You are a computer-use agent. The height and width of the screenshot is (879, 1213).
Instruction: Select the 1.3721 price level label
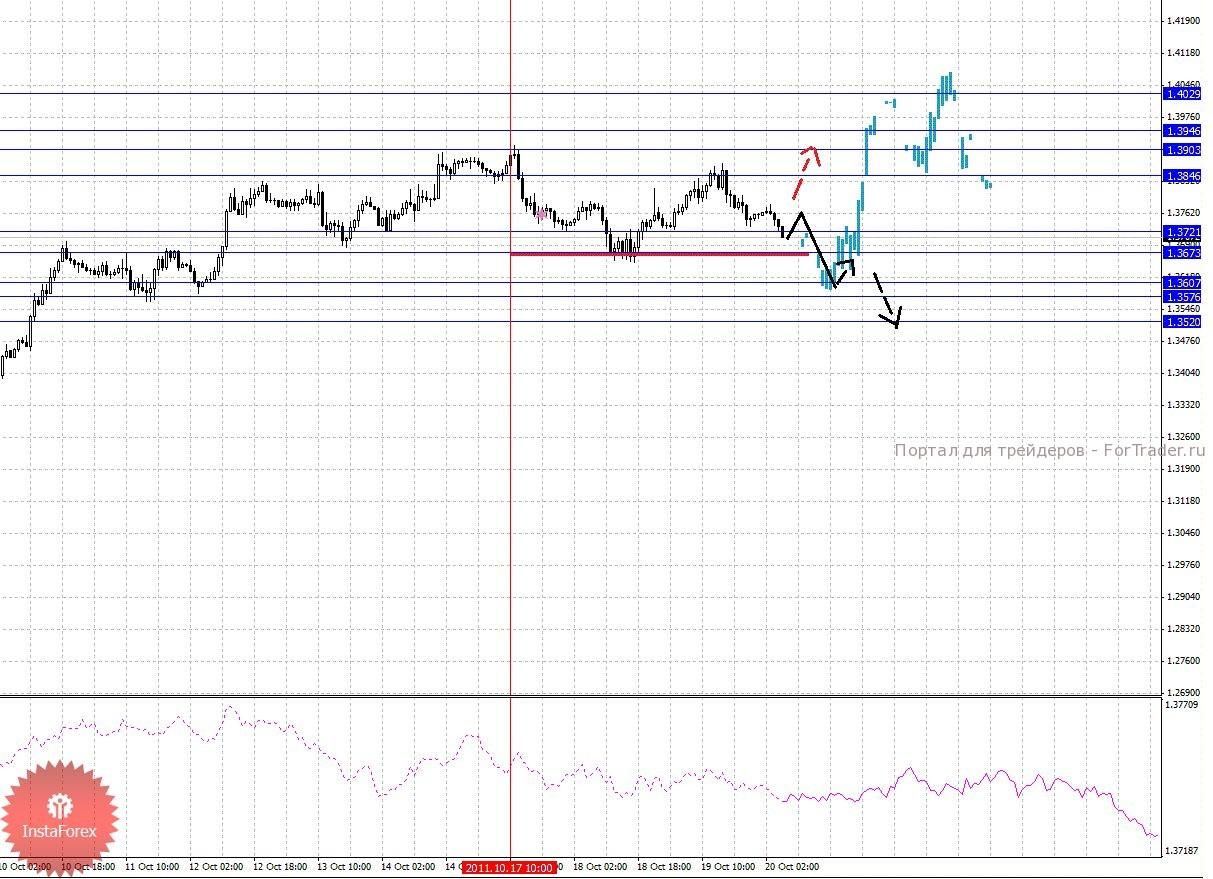click(x=1182, y=232)
